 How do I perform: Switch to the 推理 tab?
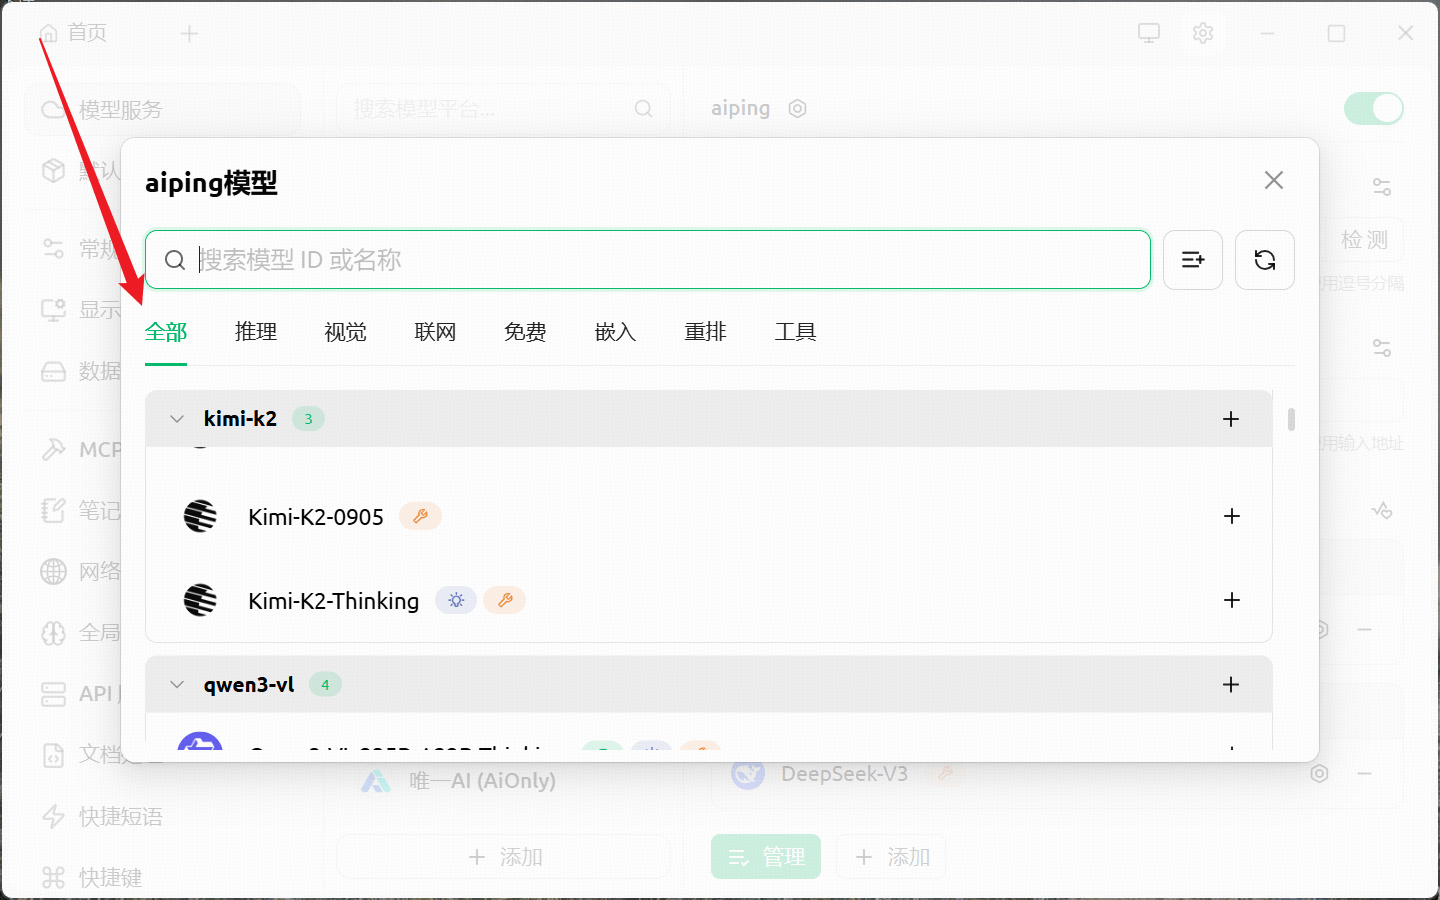tap(256, 332)
